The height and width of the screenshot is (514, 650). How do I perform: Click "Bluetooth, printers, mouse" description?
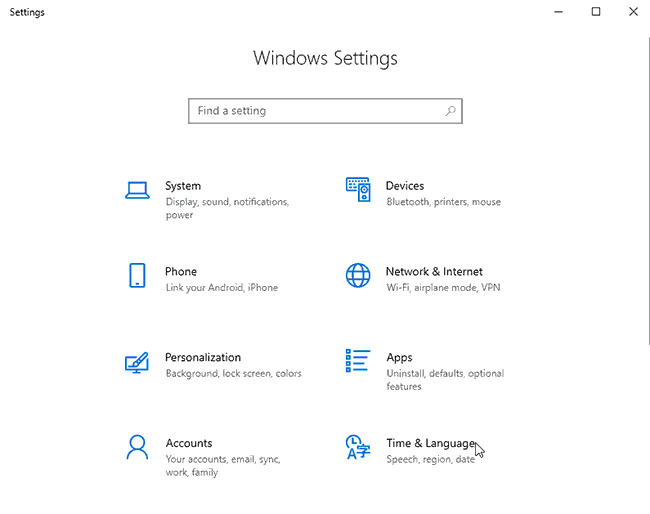(444, 202)
